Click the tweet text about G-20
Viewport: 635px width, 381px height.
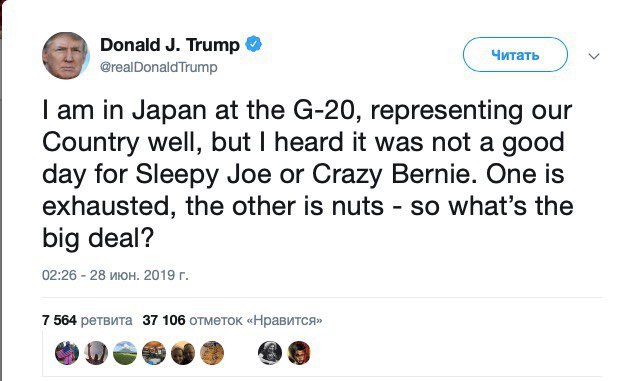click(x=308, y=174)
